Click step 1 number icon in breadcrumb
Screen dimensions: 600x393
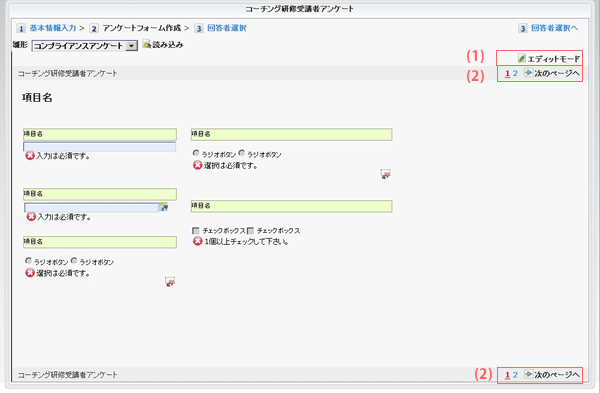(21, 28)
